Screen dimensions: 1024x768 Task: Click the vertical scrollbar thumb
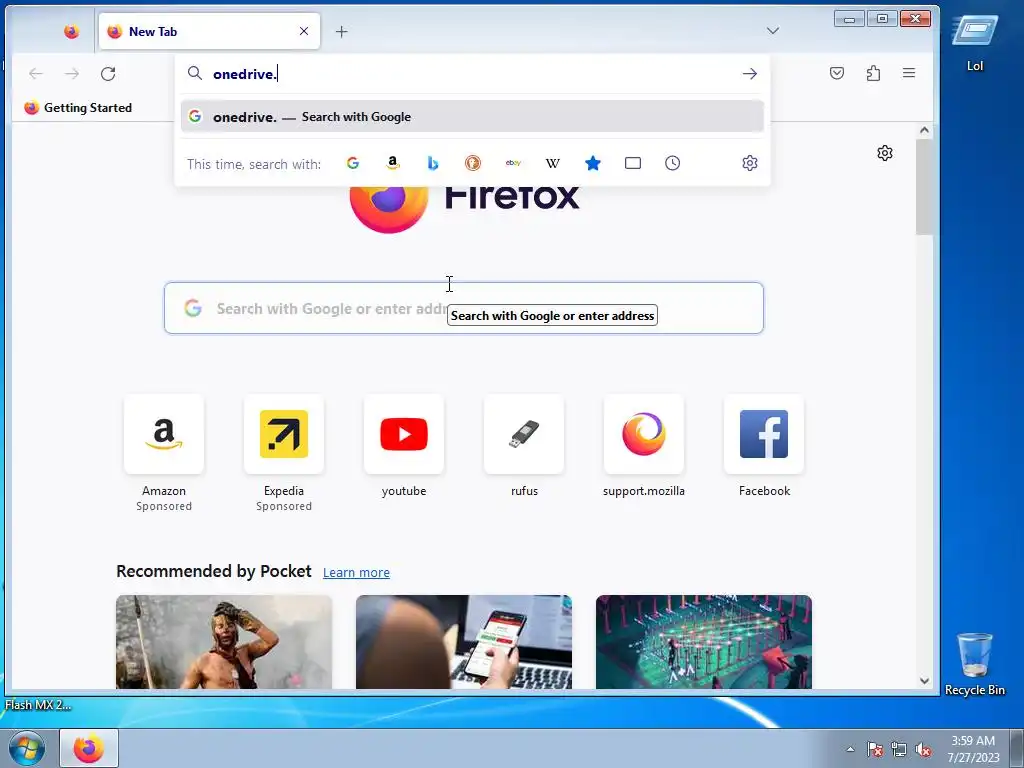[924, 187]
